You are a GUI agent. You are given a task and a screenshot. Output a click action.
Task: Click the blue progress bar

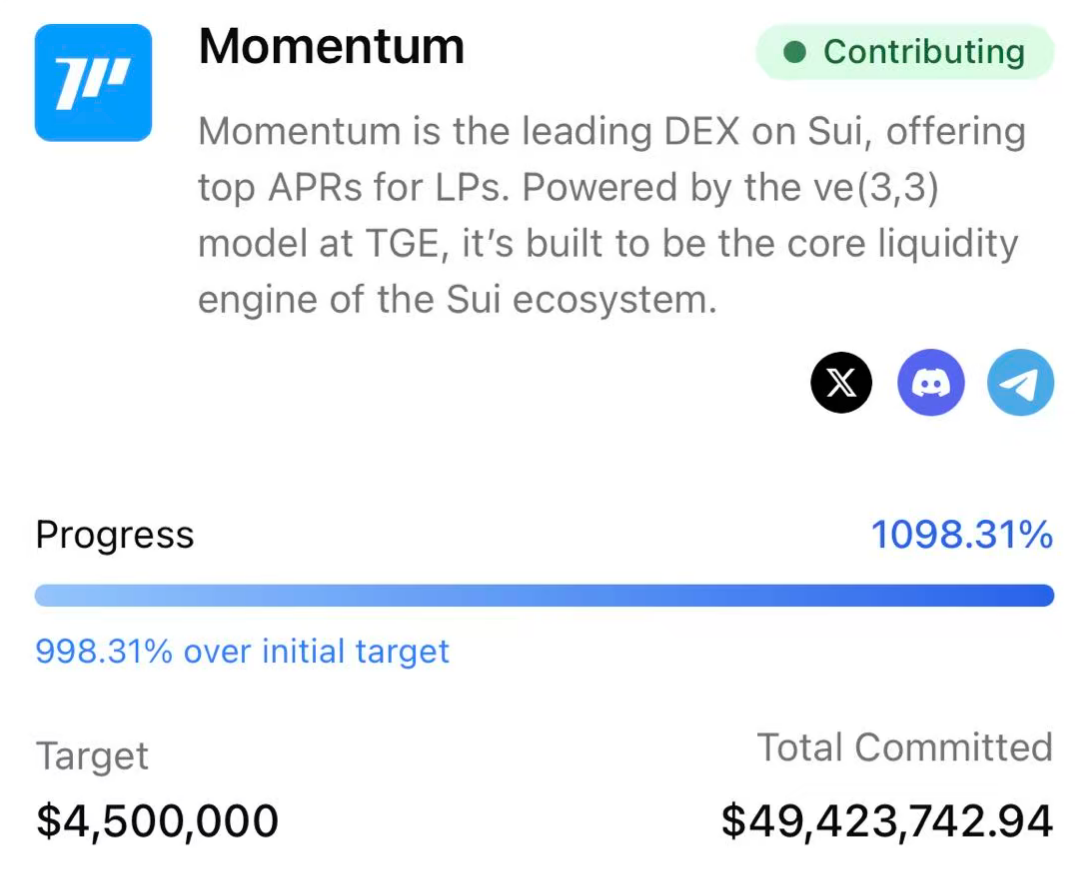tap(544, 596)
